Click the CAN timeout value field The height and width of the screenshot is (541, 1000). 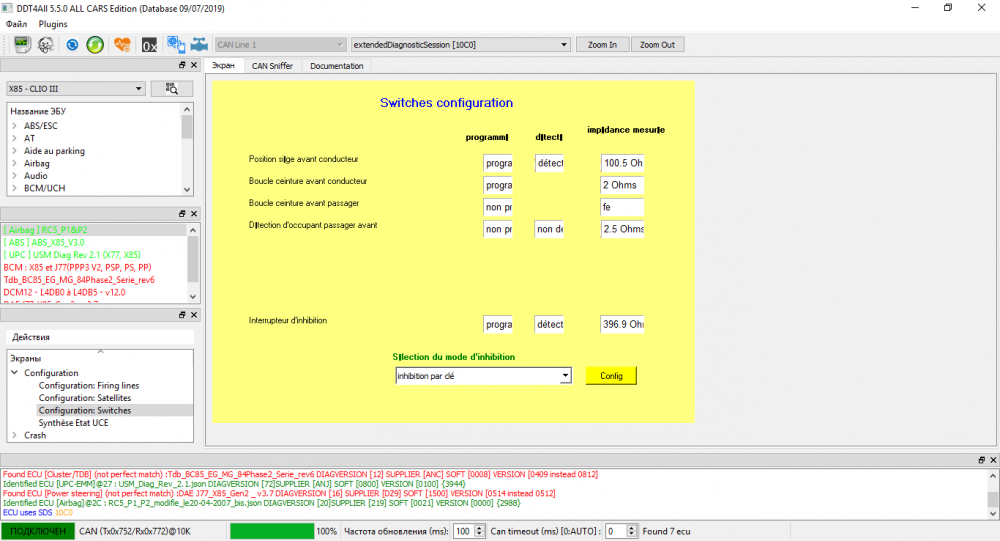(x=615, y=531)
